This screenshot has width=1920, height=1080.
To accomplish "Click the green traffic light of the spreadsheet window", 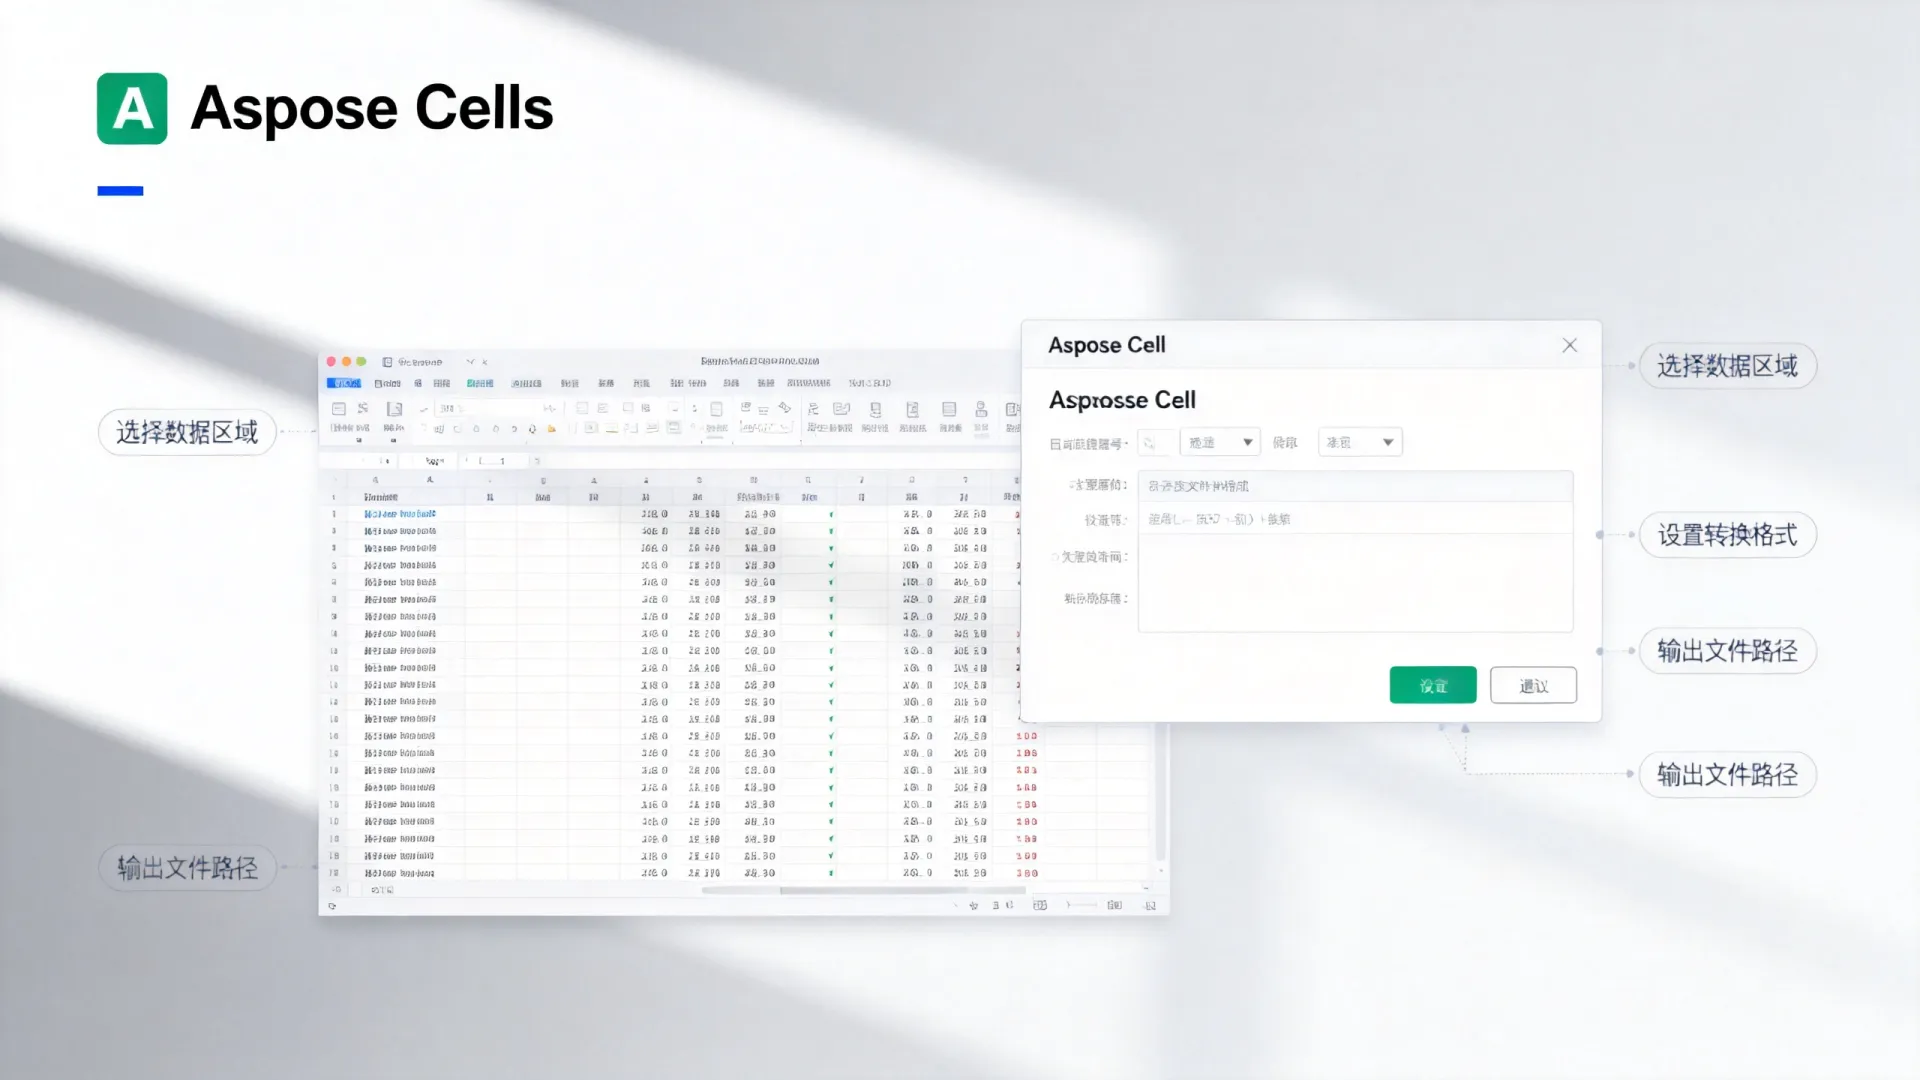I will (362, 362).
